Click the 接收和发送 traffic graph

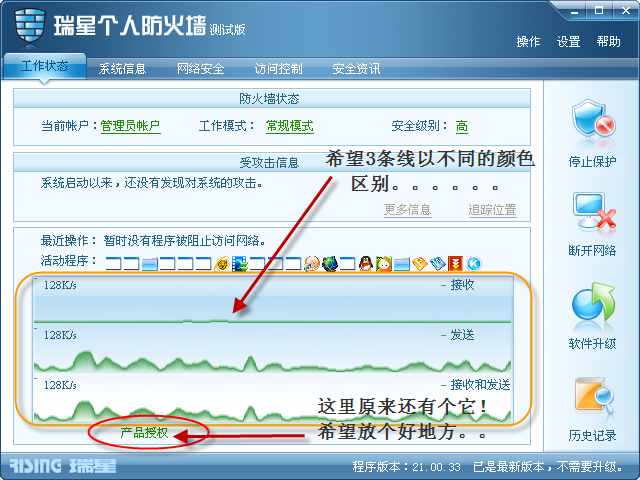(273, 399)
